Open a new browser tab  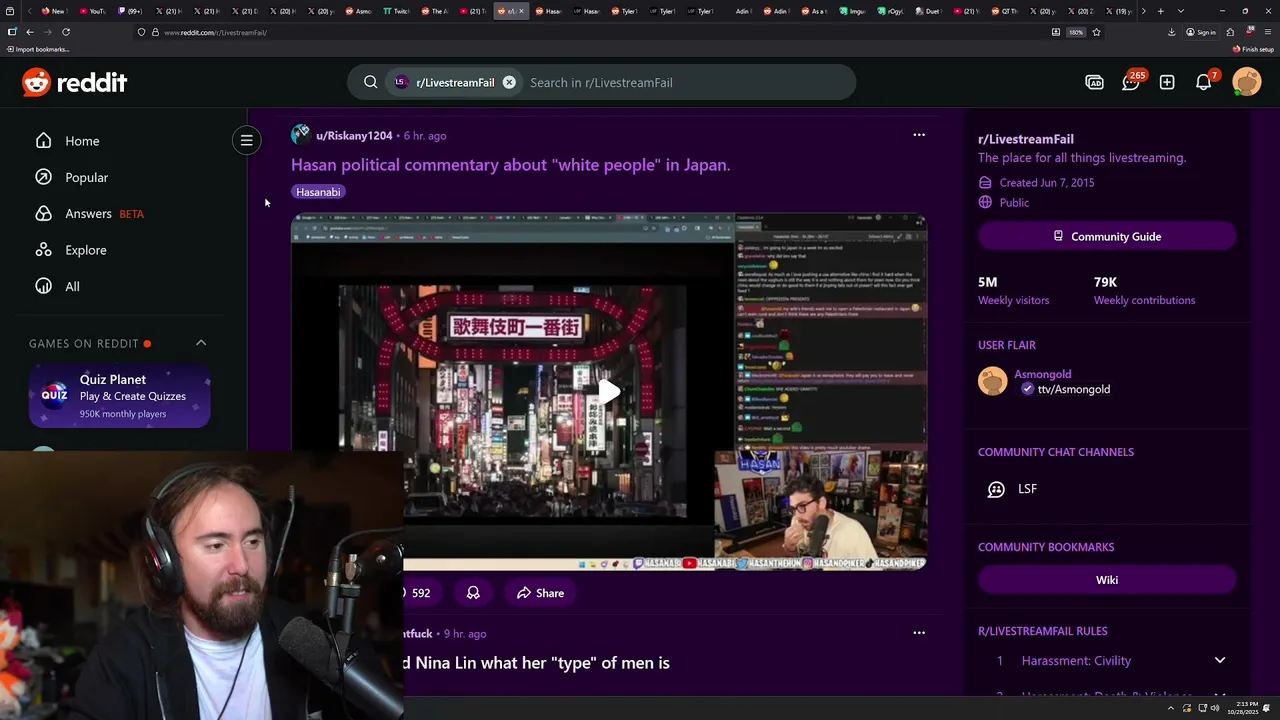pyautogui.click(x=1160, y=11)
